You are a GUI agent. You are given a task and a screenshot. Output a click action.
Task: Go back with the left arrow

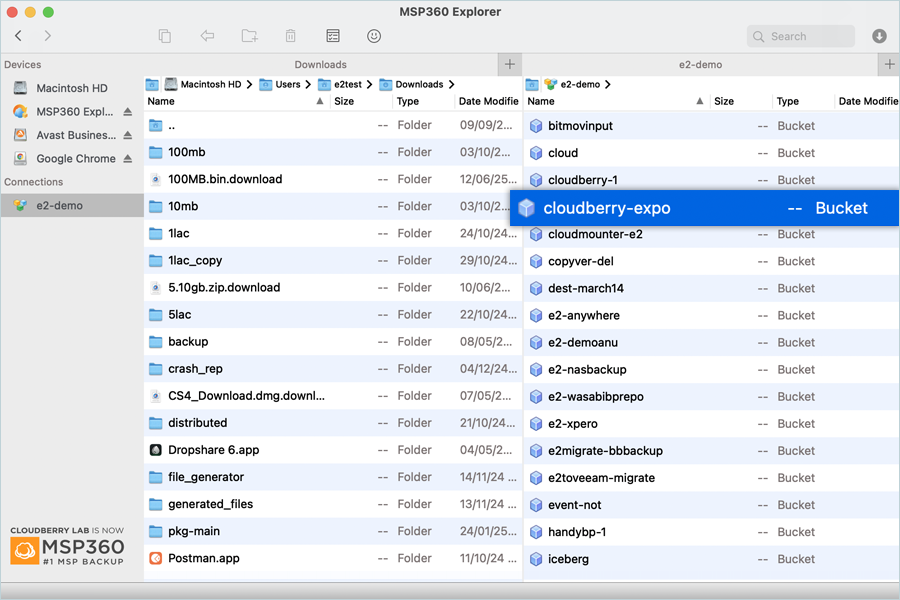coord(19,36)
